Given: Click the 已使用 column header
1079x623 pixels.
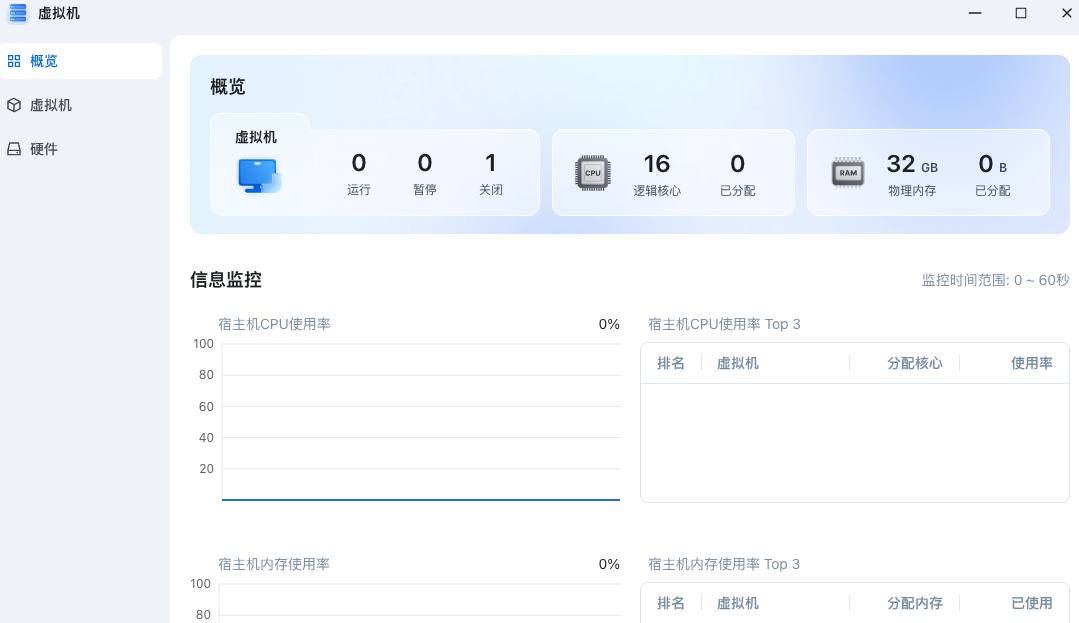Looking at the screenshot, I should [x=1032, y=604].
